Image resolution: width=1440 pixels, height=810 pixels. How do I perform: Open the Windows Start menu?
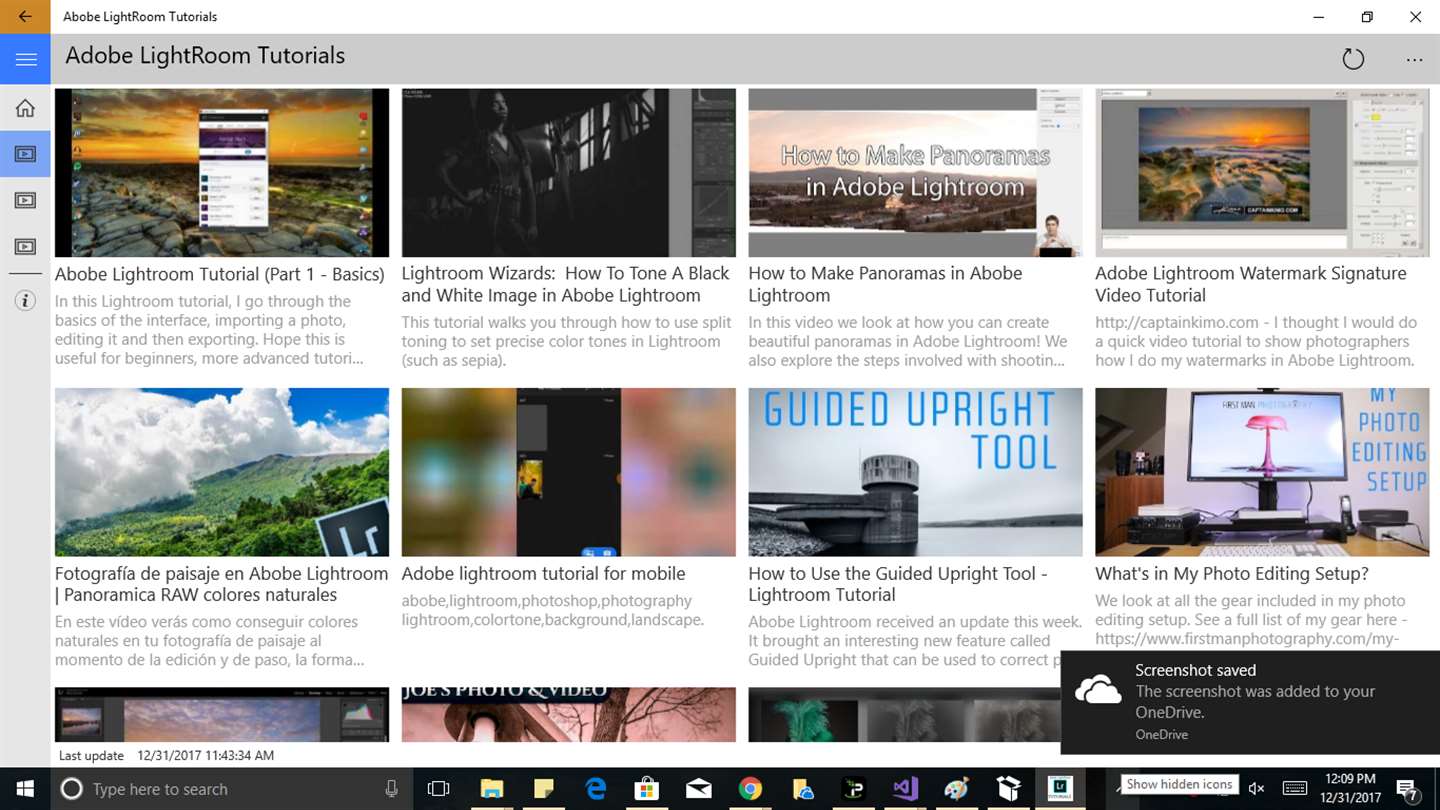click(x=24, y=789)
